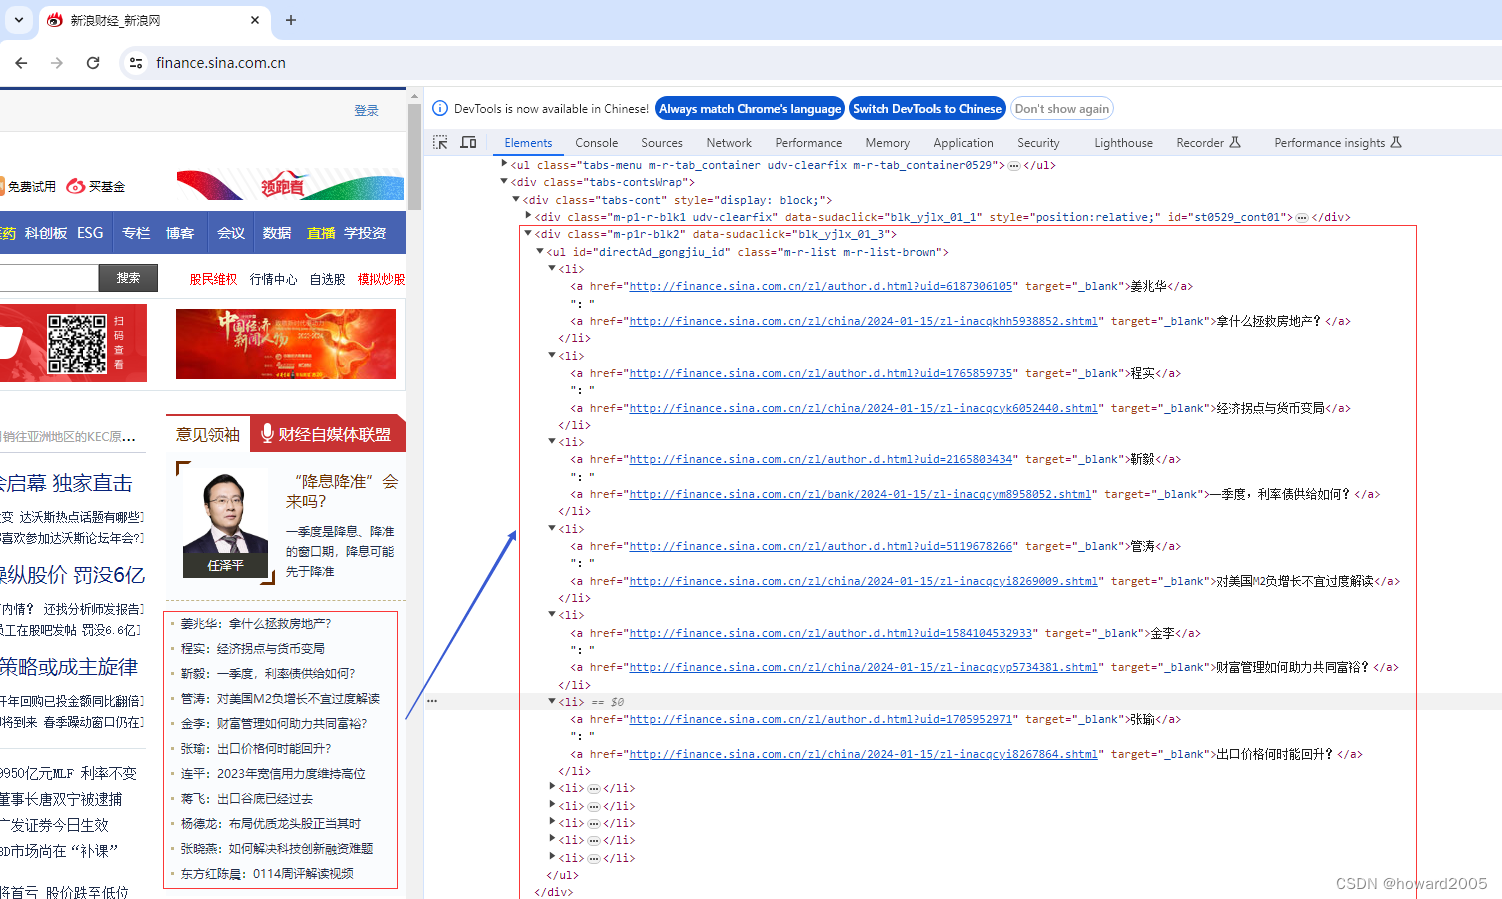Viewport: 1502px width, 899px height.
Task: Click the 买基金 icon link
Action: [96, 186]
